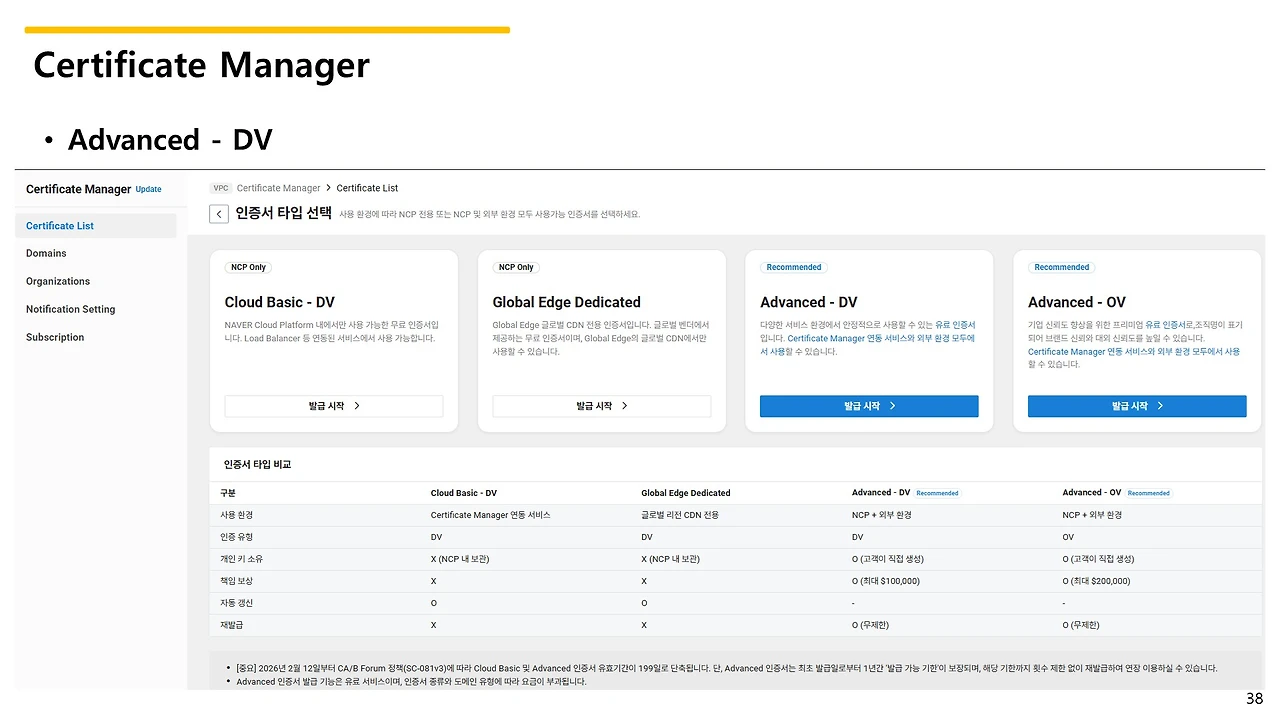Viewport: 1280px width, 720px height.
Task: Click the Advanced - DV card title
Action: coord(809,302)
